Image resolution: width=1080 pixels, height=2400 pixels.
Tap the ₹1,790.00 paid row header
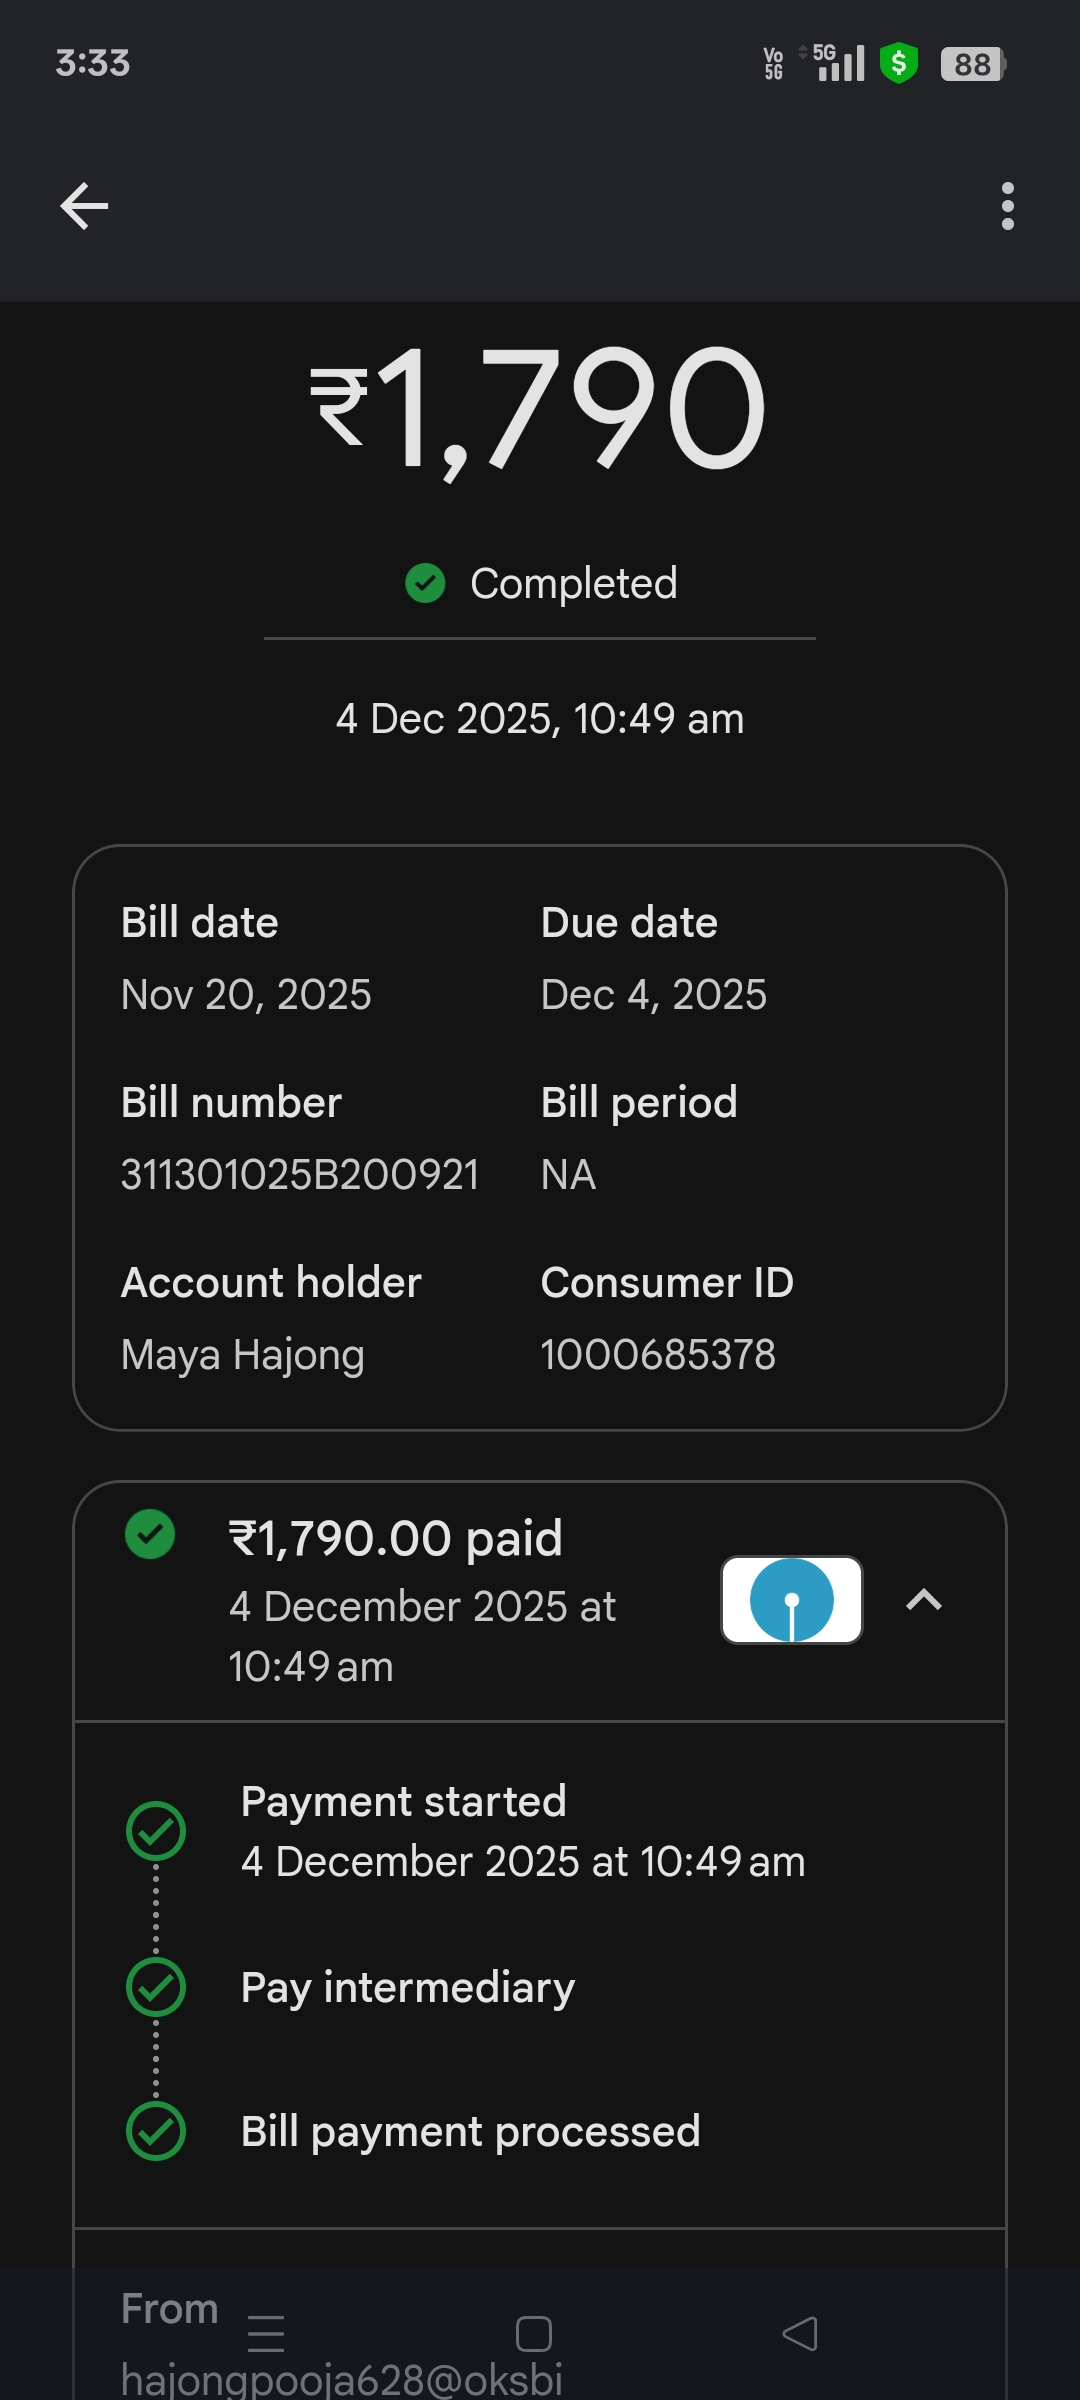click(x=396, y=1538)
